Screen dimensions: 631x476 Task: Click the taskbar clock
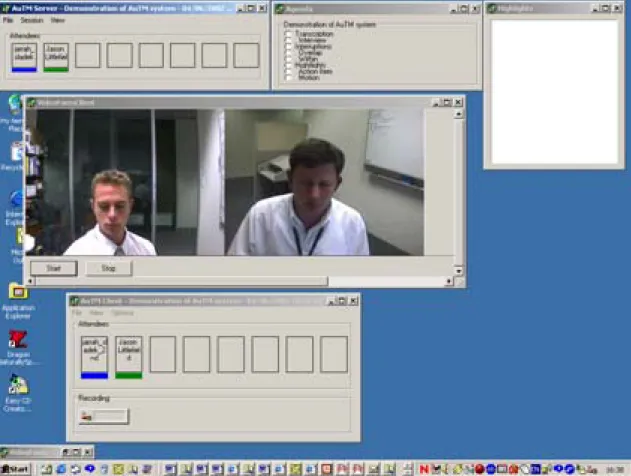pos(614,470)
